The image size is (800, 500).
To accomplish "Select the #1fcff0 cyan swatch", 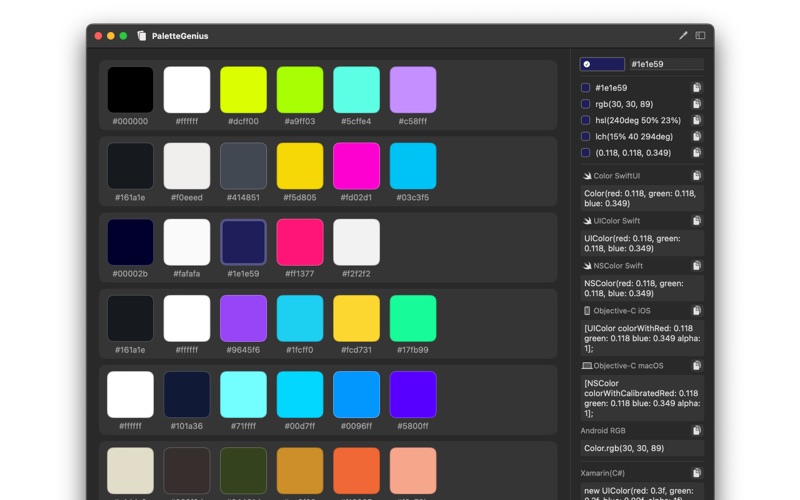I will tap(300, 318).
